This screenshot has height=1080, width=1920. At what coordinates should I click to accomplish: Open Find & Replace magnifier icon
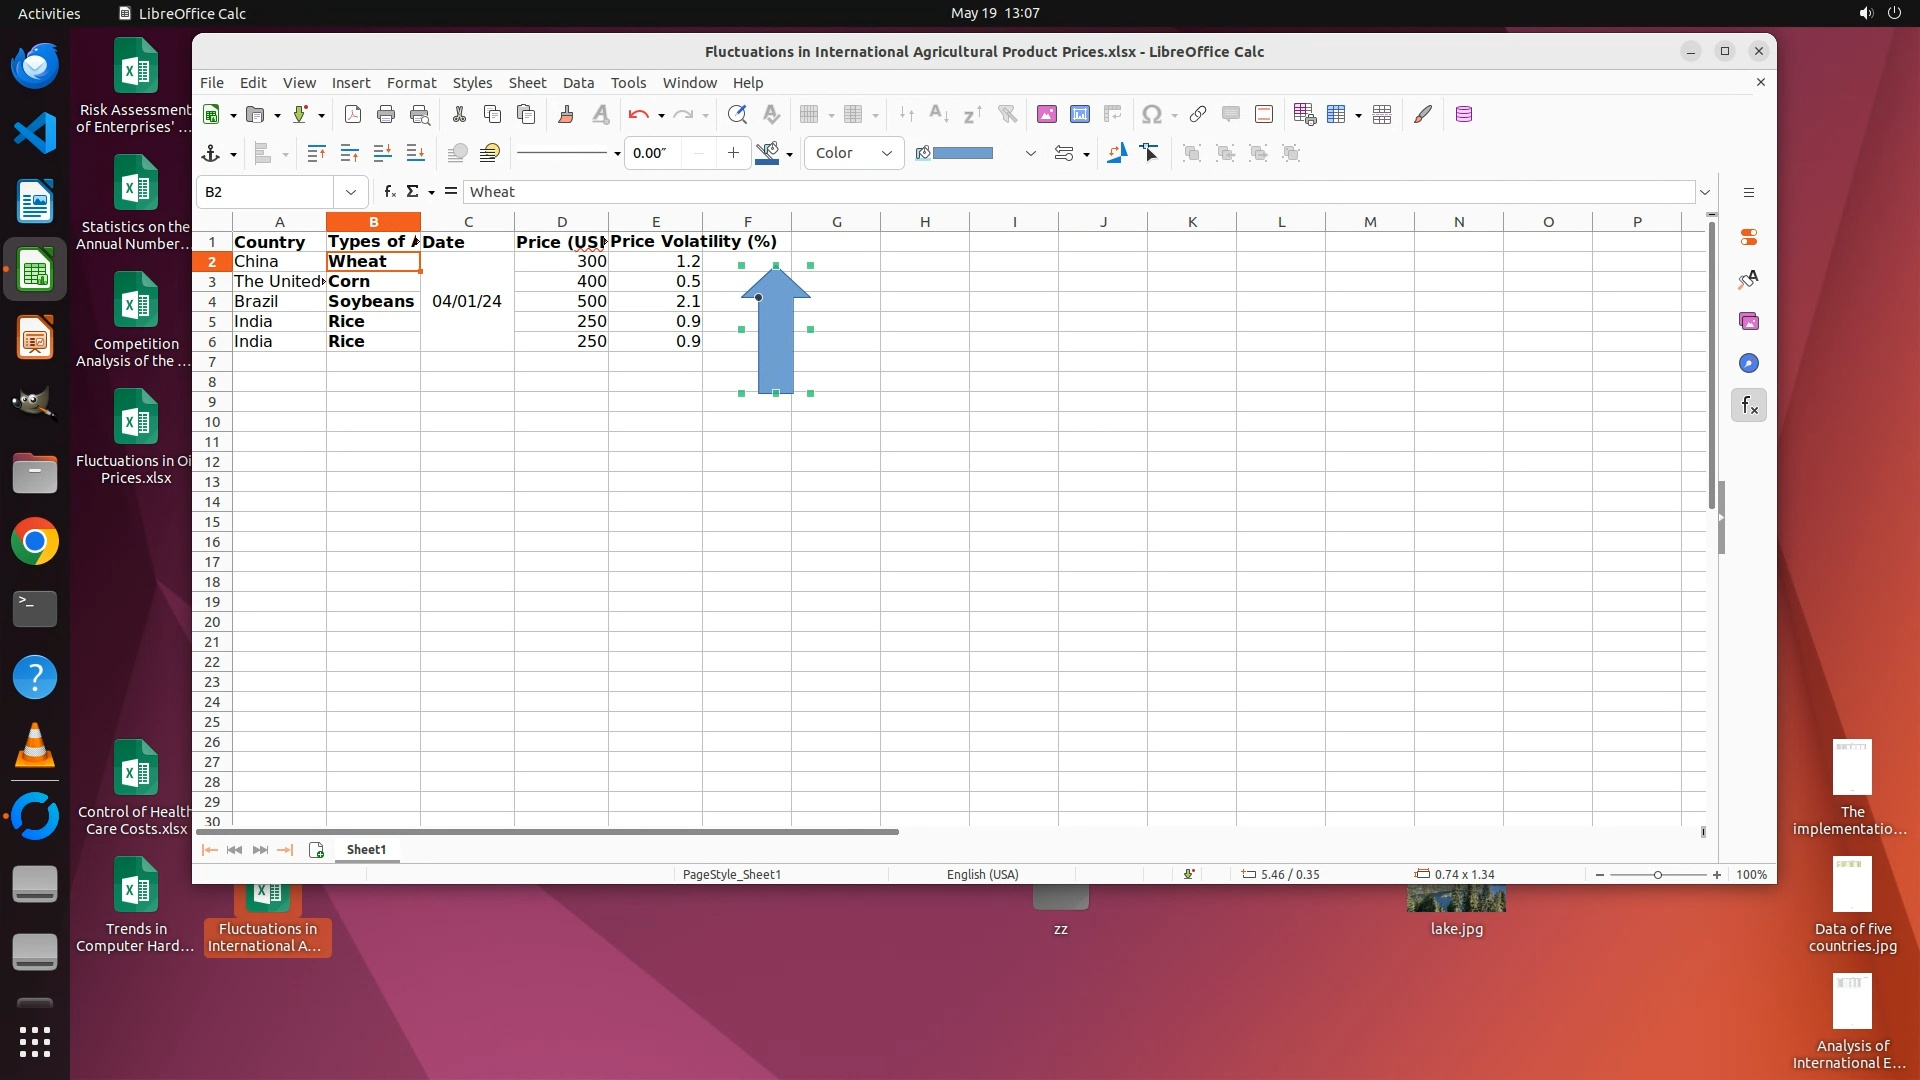coord(736,114)
